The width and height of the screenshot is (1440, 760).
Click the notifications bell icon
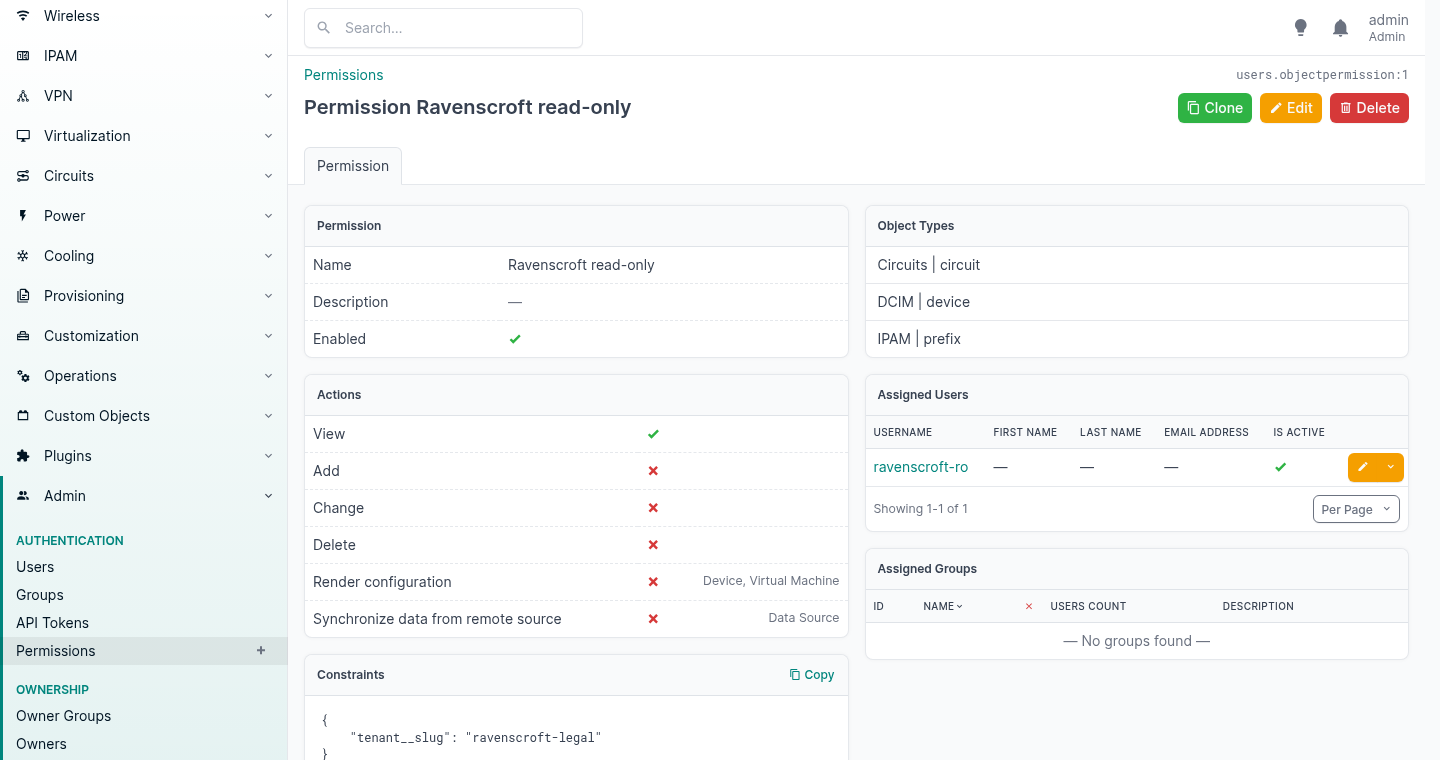(x=1341, y=28)
